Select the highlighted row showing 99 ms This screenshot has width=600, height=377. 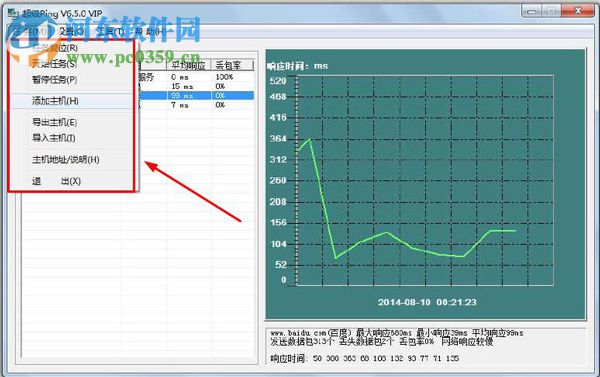pyautogui.click(x=195, y=96)
